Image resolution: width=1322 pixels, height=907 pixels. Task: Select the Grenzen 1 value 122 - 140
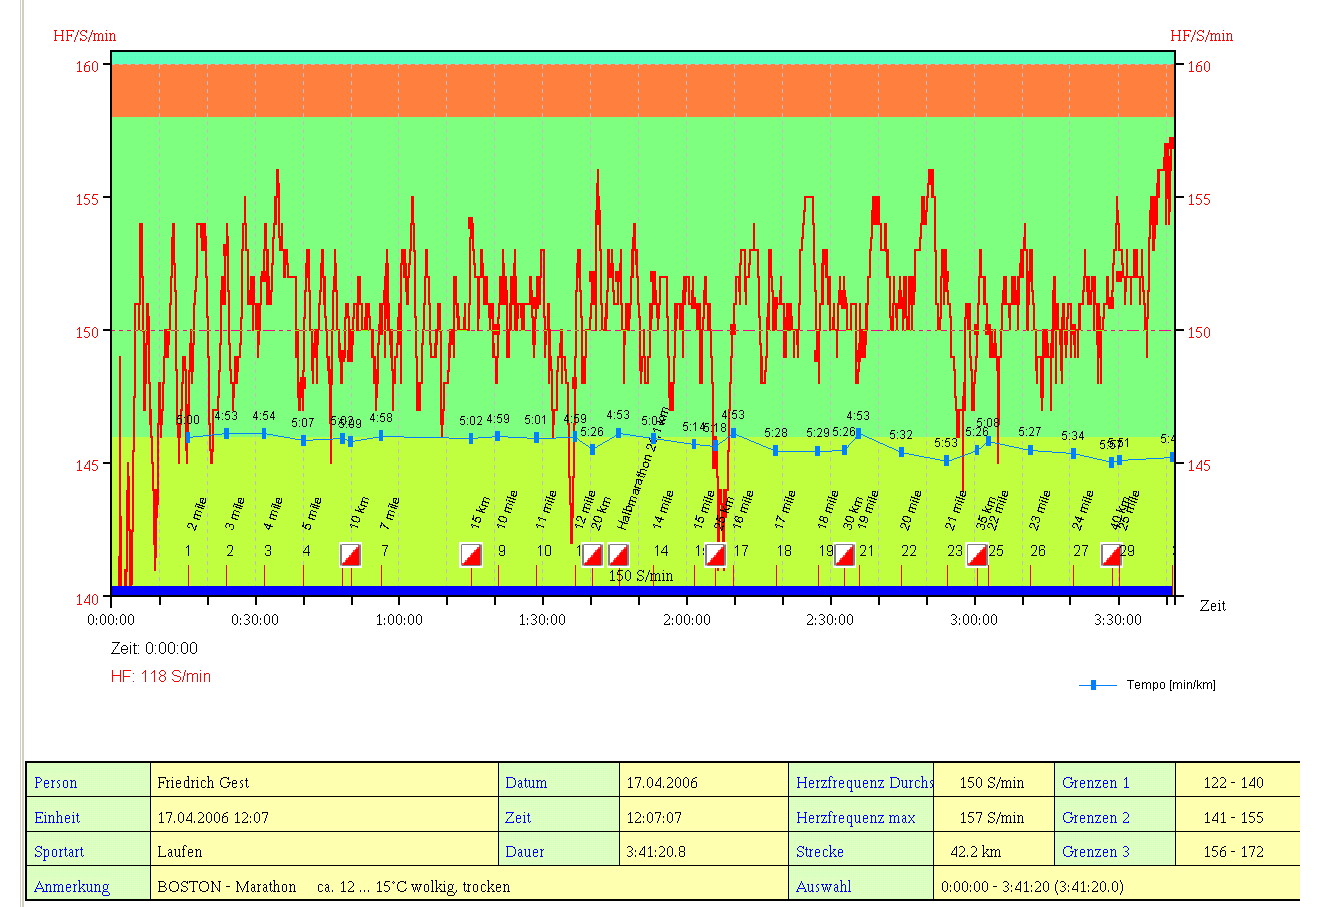pyautogui.click(x=1233, y=782)
